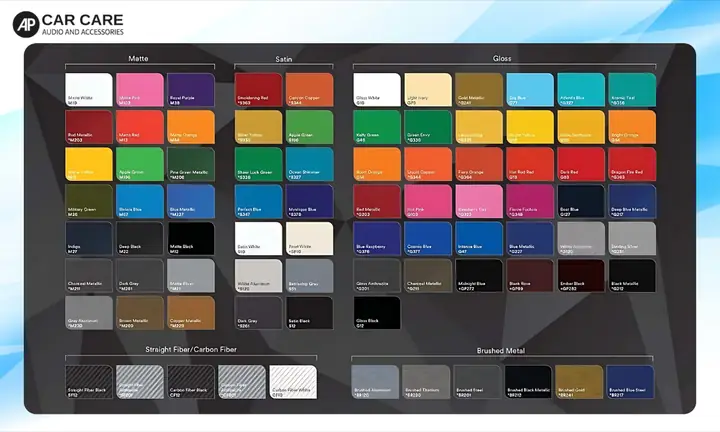Select the Satin Perfect Blue swatch
The height and width of the screenshot is (432, 720).
pos(258,201)
